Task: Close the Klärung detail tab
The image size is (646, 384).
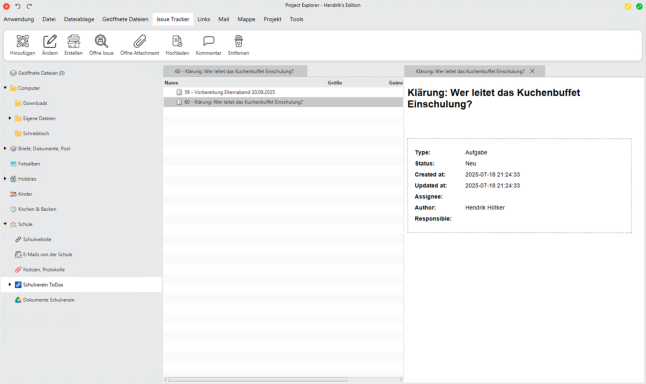Action: [x=532, y=71]
